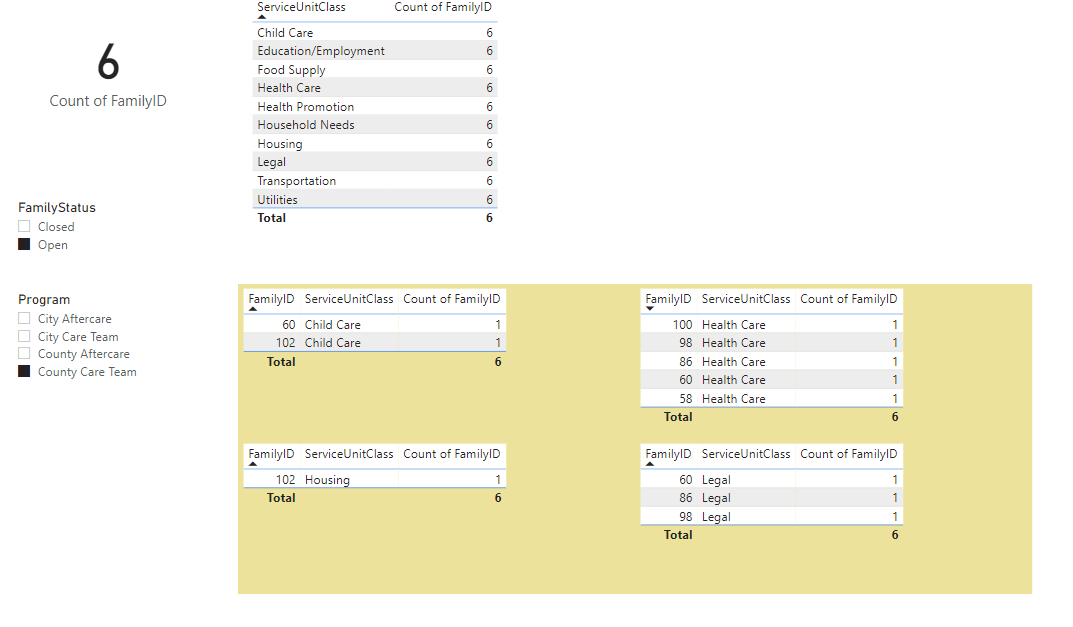Sort Housing table by FamilyID header
The height and width of the screenshot is (627, 1073).
tap(271, 454)
